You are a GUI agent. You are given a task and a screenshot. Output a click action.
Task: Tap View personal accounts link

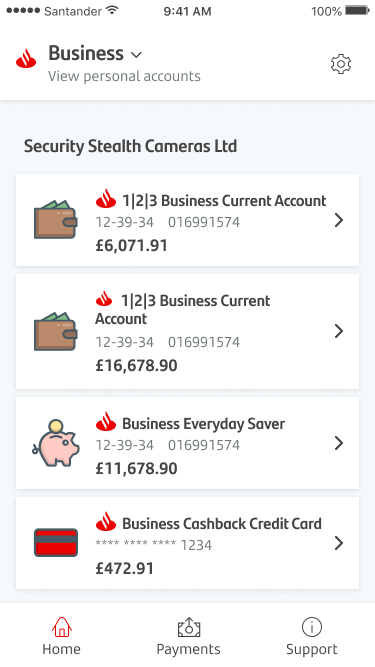(x=124, y=76)
